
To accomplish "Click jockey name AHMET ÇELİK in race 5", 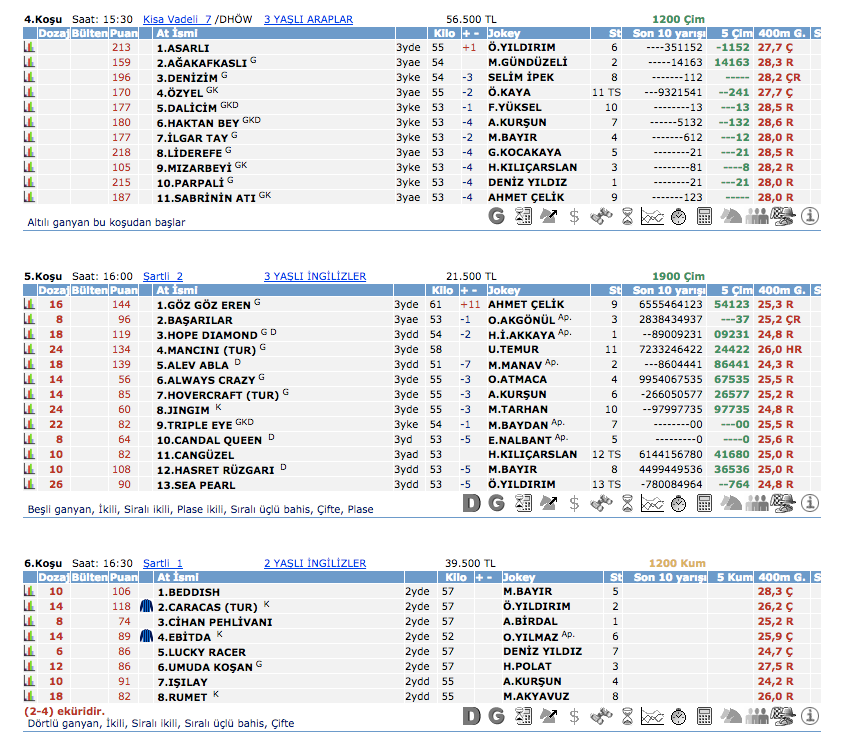I will coord(526,304).
